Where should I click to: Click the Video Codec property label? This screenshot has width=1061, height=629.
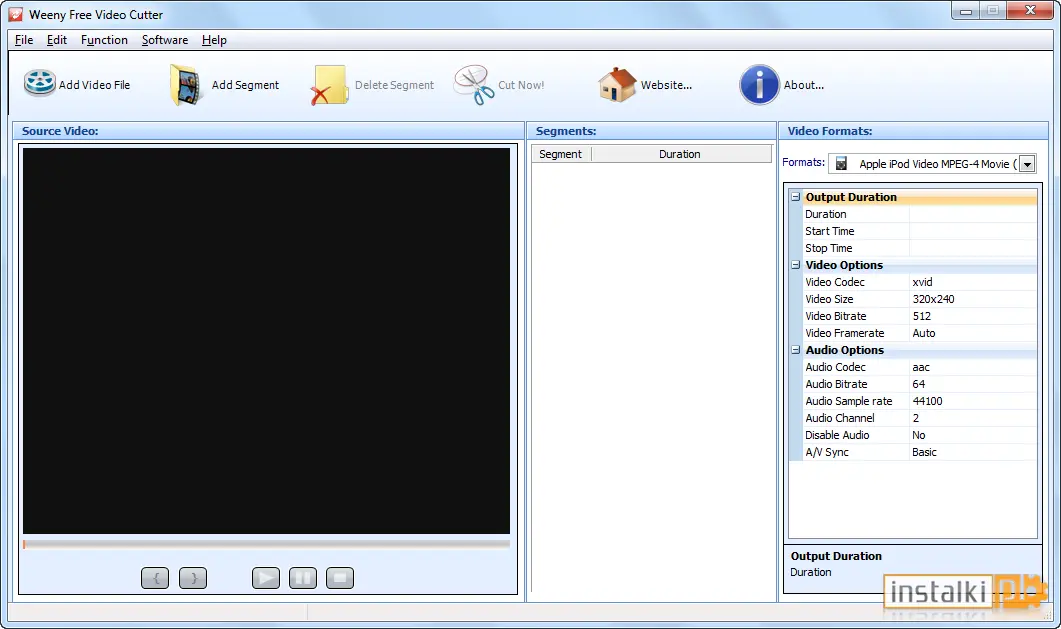pyautogui.click(x=835, y=282)
